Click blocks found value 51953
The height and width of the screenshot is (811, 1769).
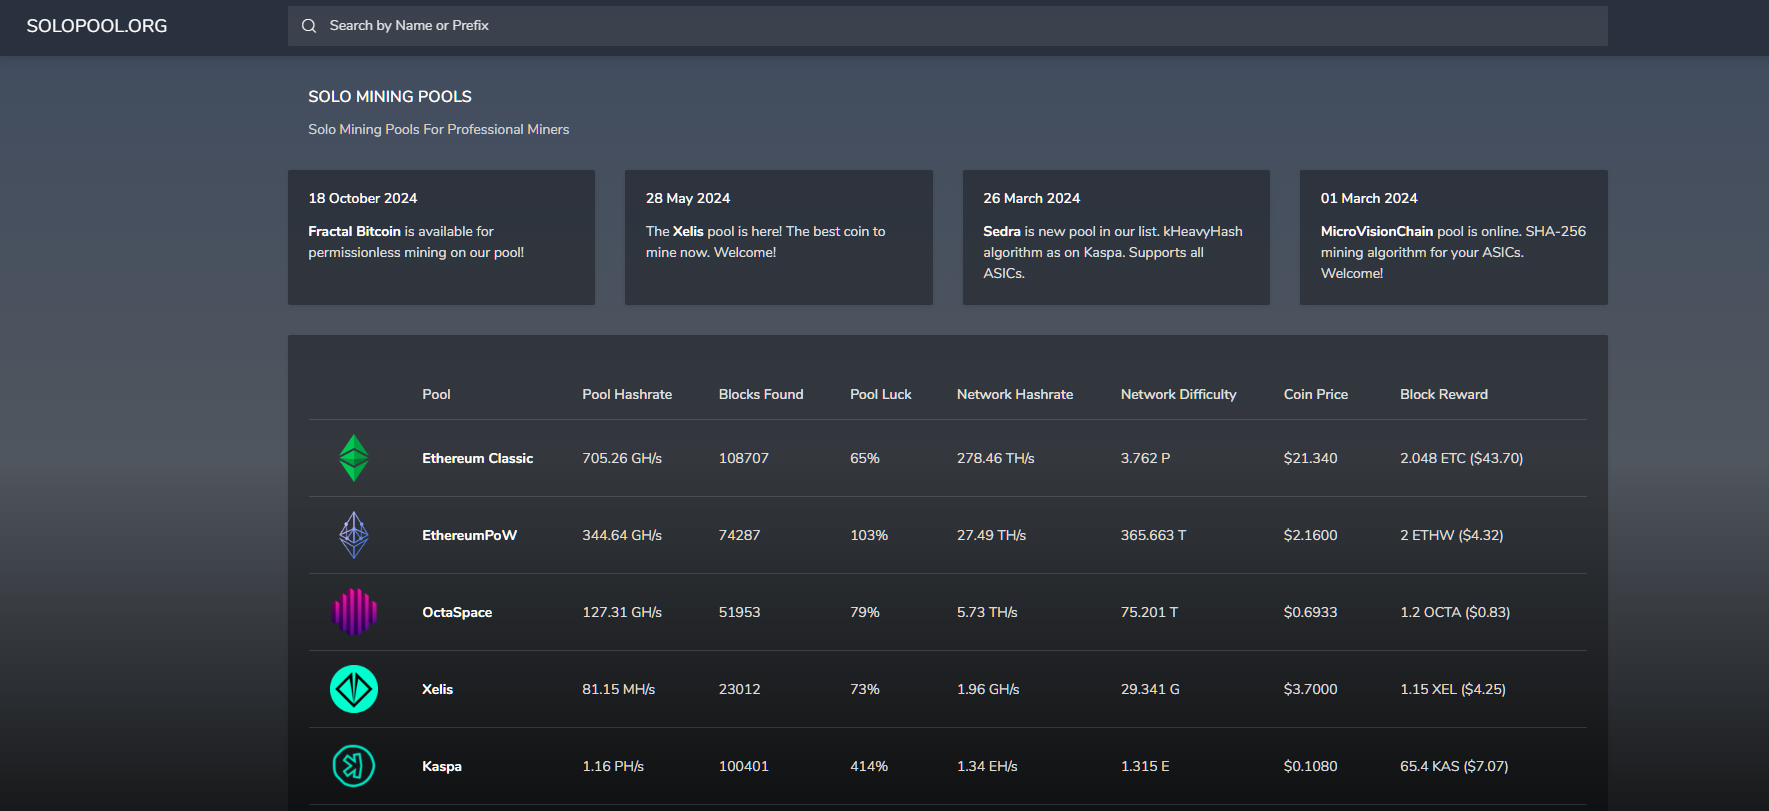click(740, 612)
